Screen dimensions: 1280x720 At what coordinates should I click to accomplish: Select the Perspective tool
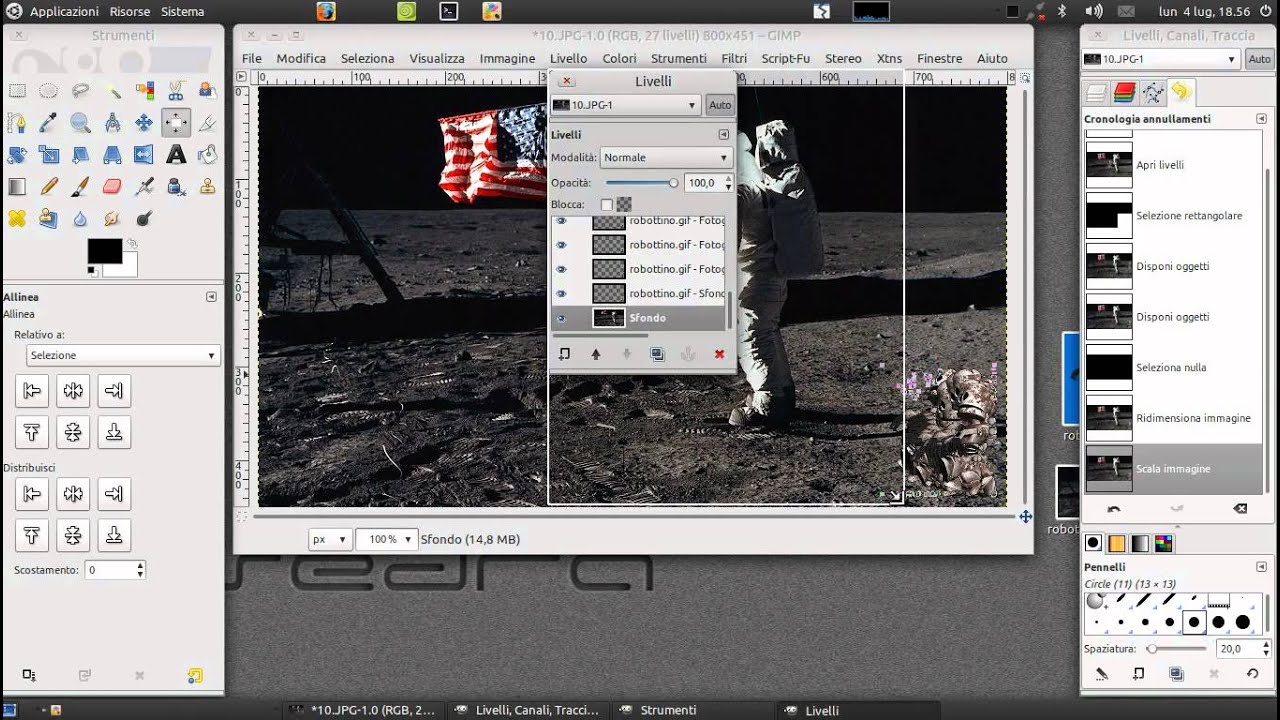(112, 155)
